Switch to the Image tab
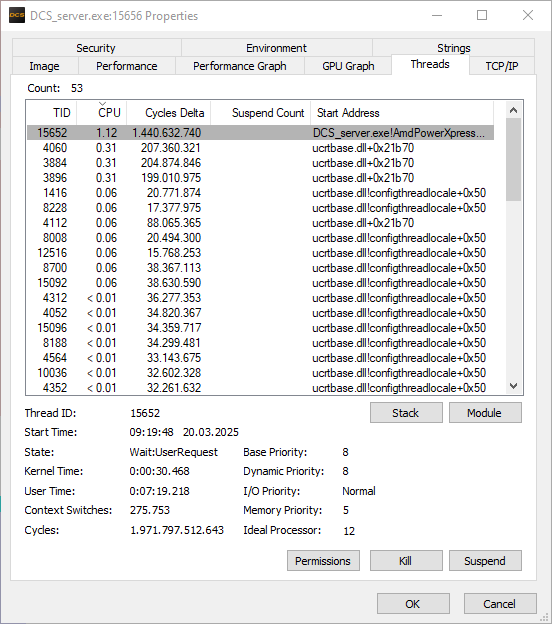The height and width of the screenshot is (624, 552). click(x=45, y=66)
